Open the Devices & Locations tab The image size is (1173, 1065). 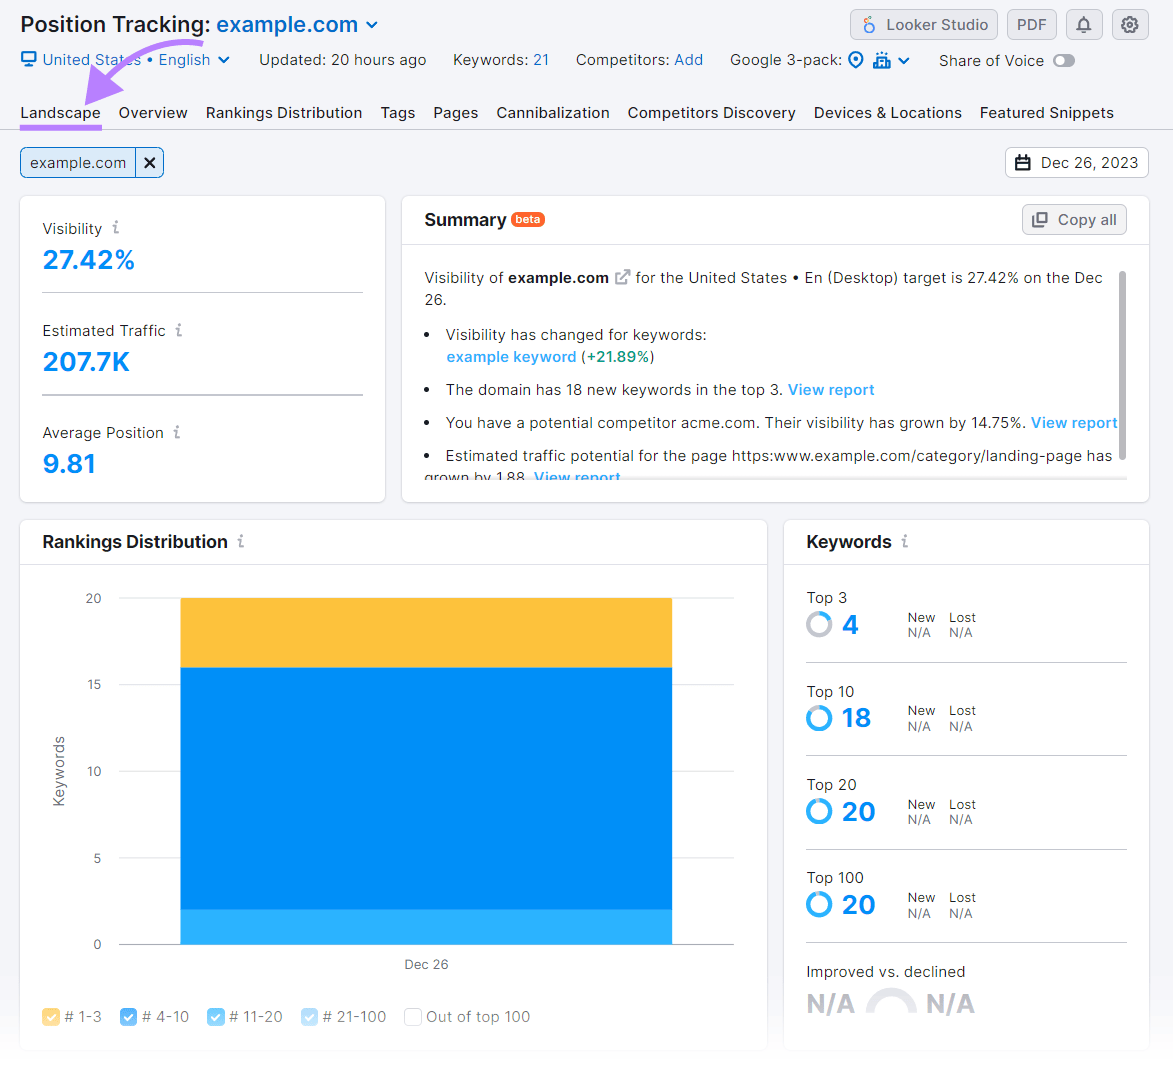pos(887,113)
